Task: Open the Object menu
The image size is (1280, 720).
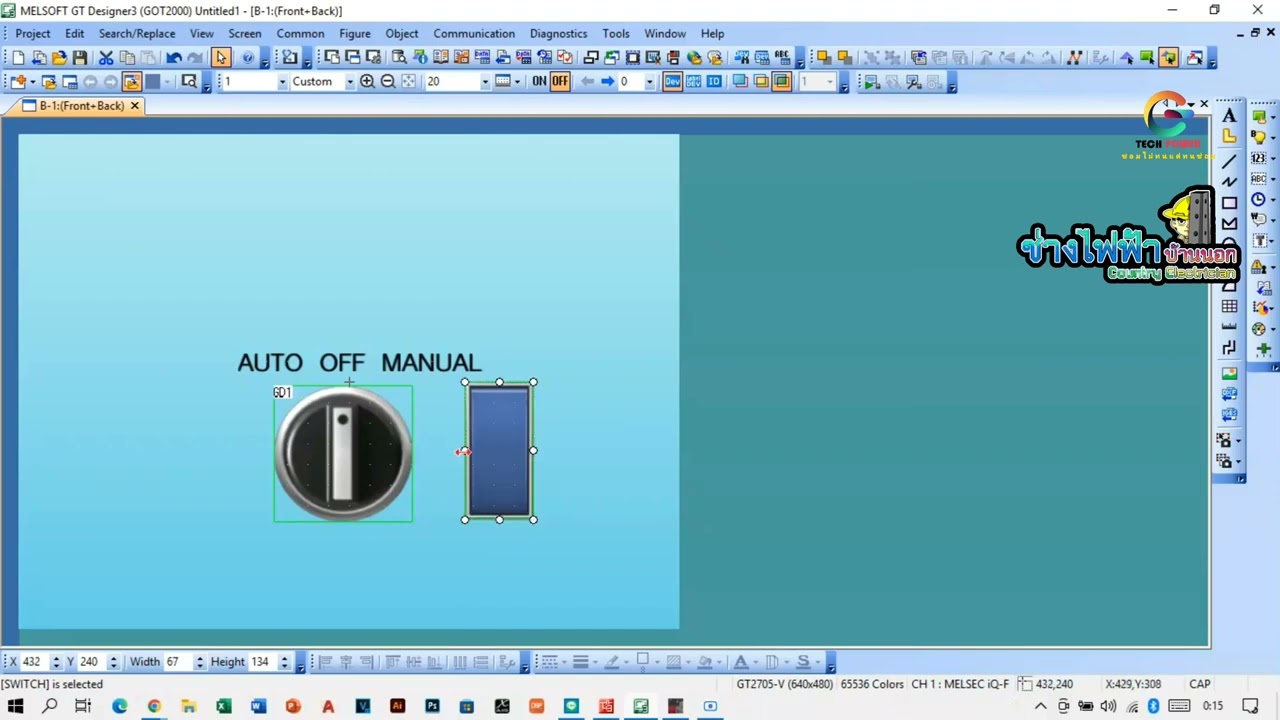Action: pos(402,33)
